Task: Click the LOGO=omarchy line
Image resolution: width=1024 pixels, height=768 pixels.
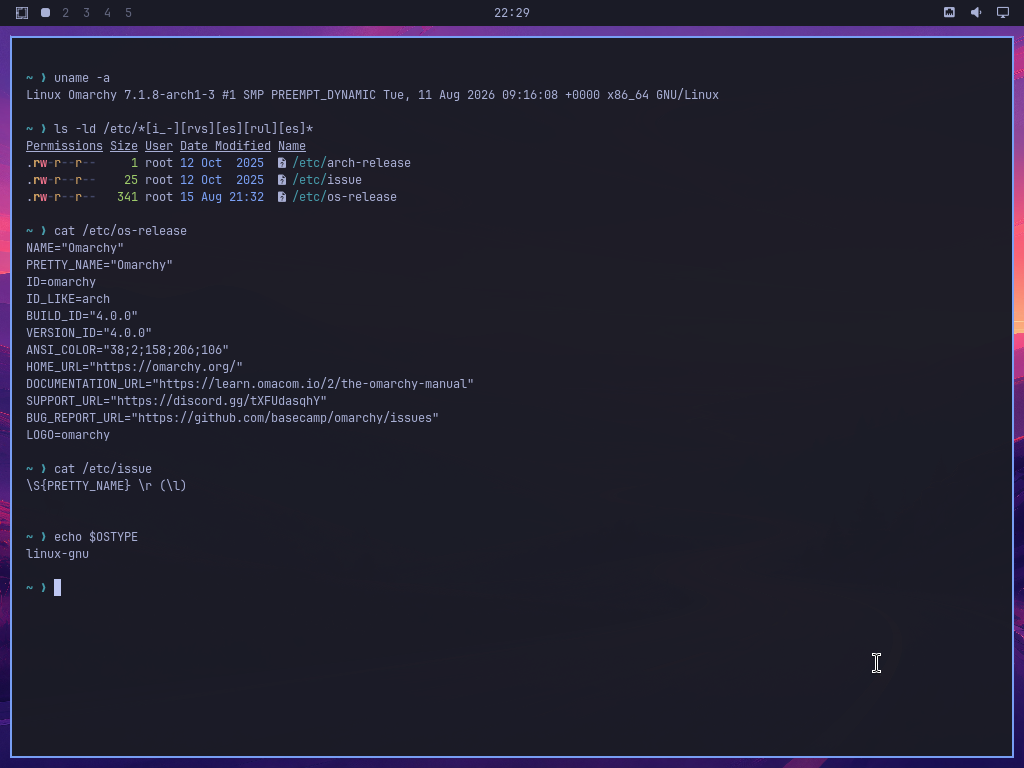Action: click(x=68, y=434)
